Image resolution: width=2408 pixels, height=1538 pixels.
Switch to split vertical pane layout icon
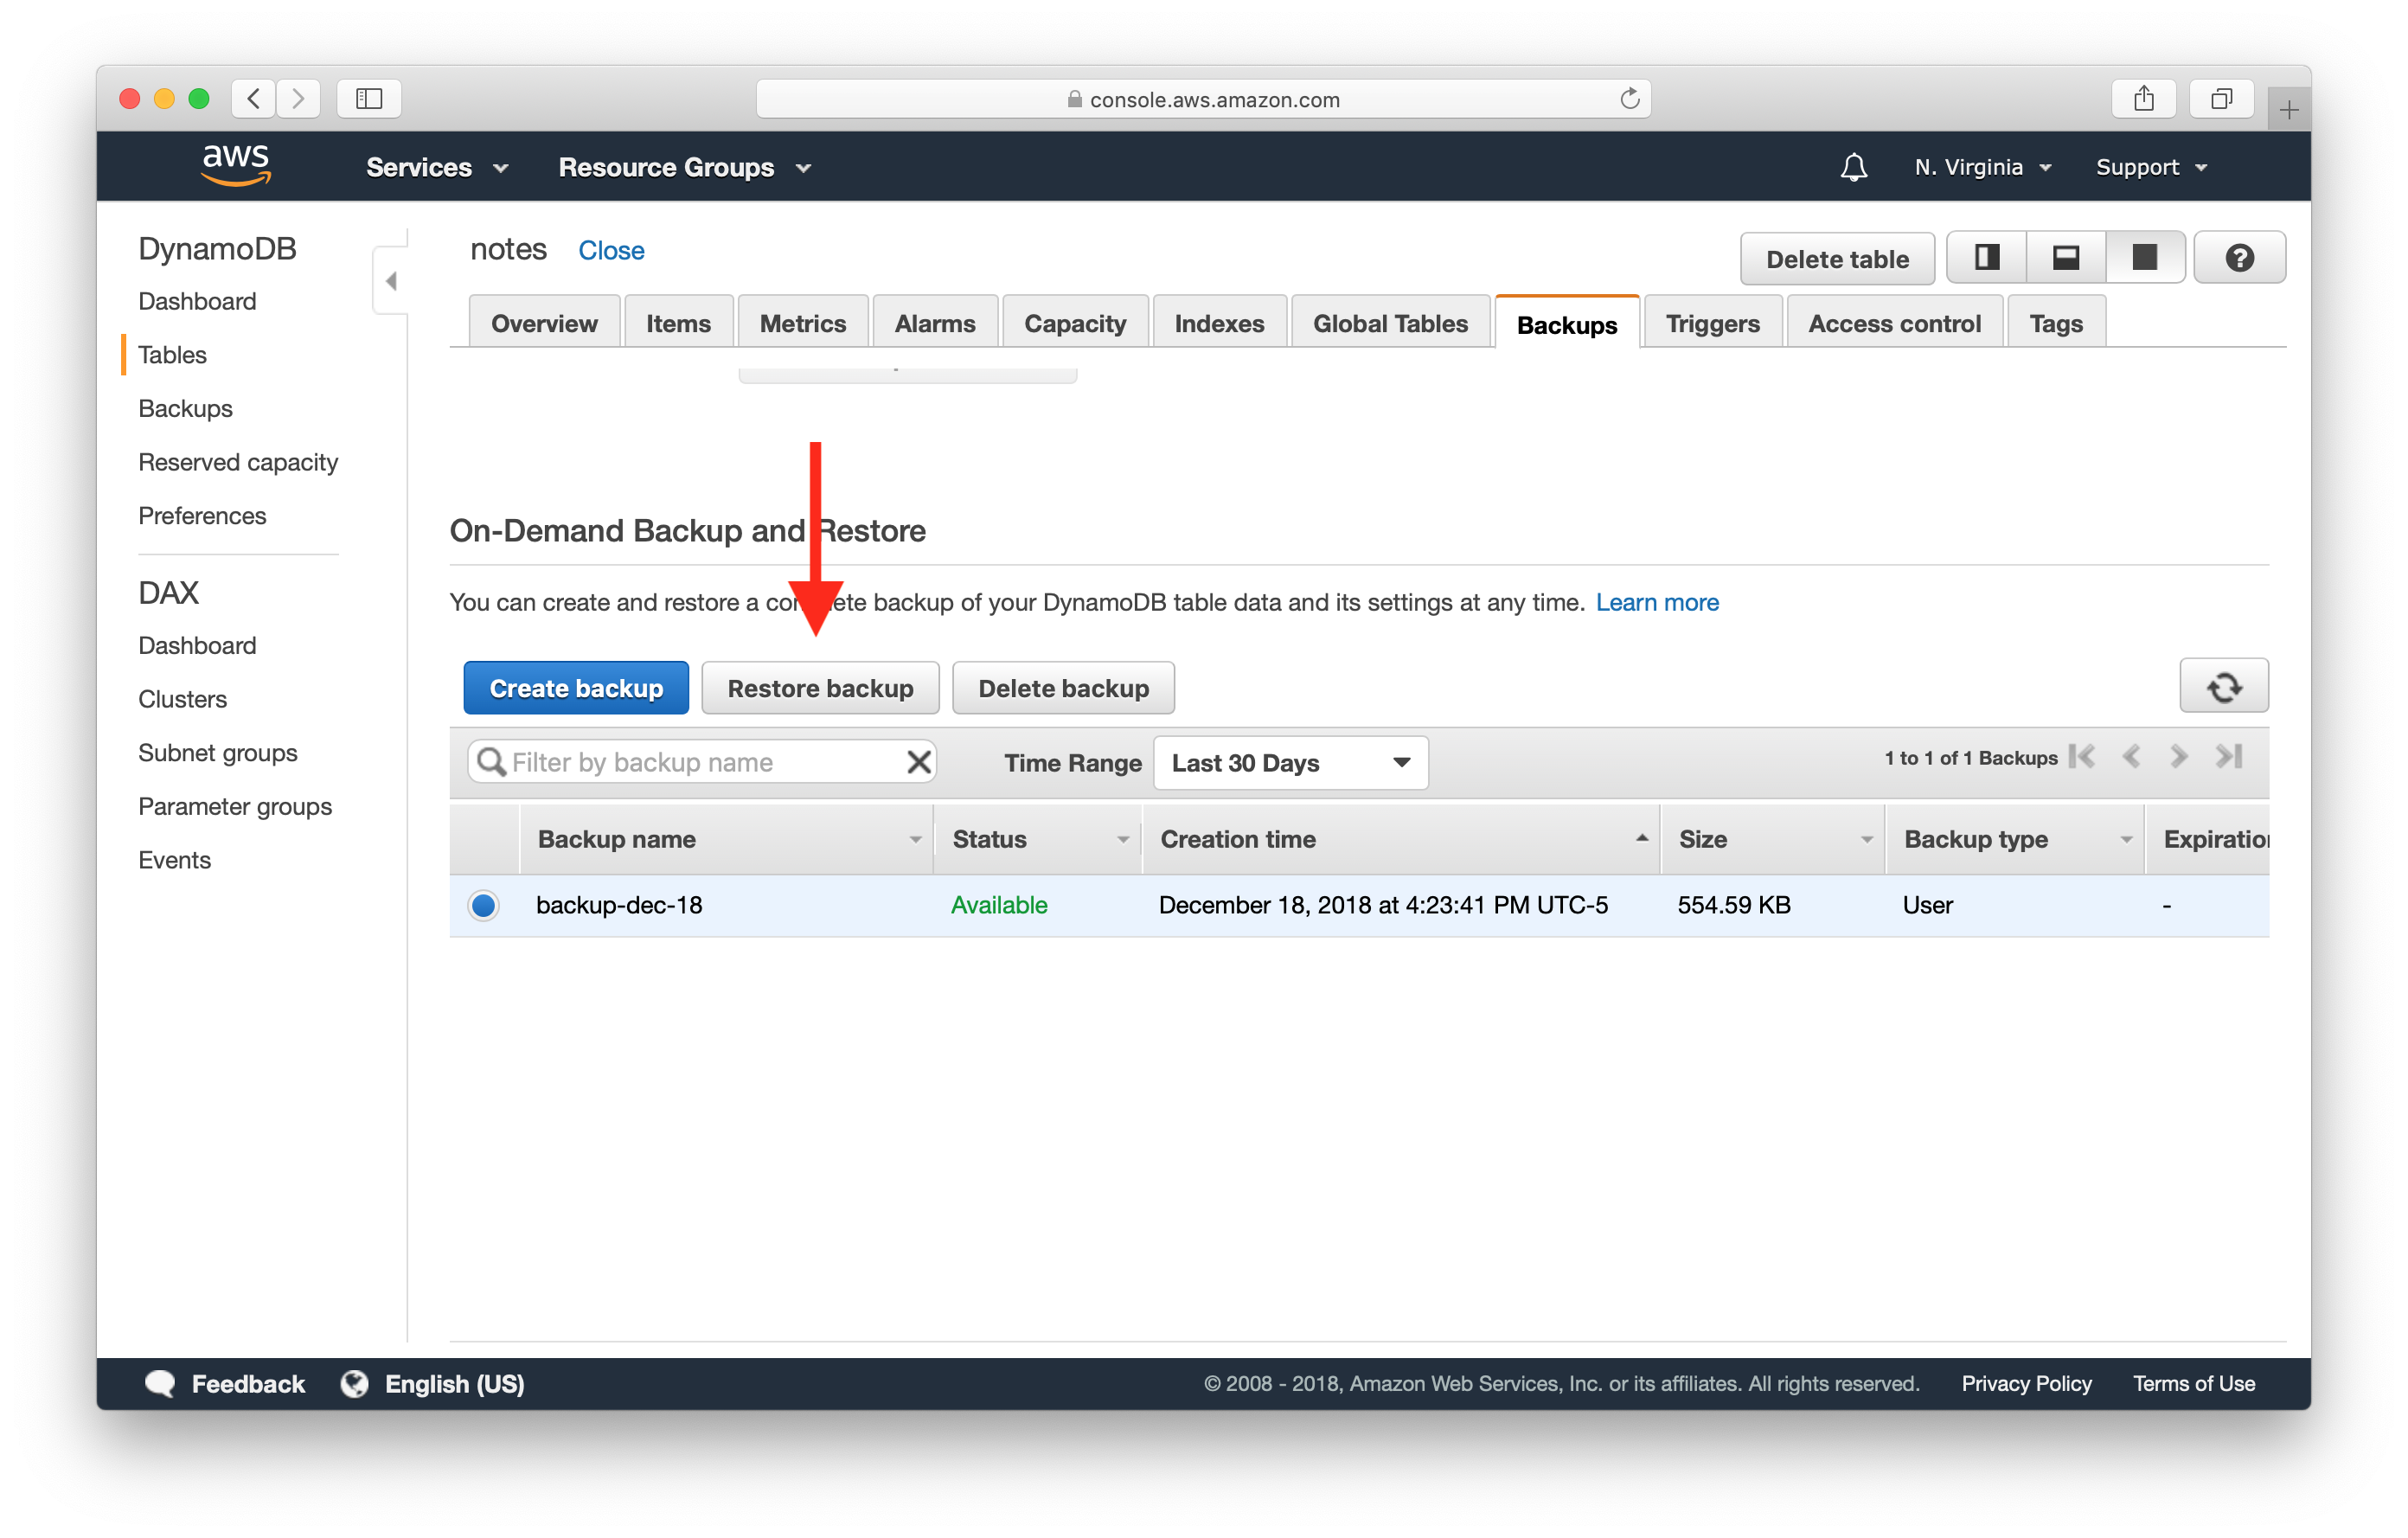point(1986,258)
